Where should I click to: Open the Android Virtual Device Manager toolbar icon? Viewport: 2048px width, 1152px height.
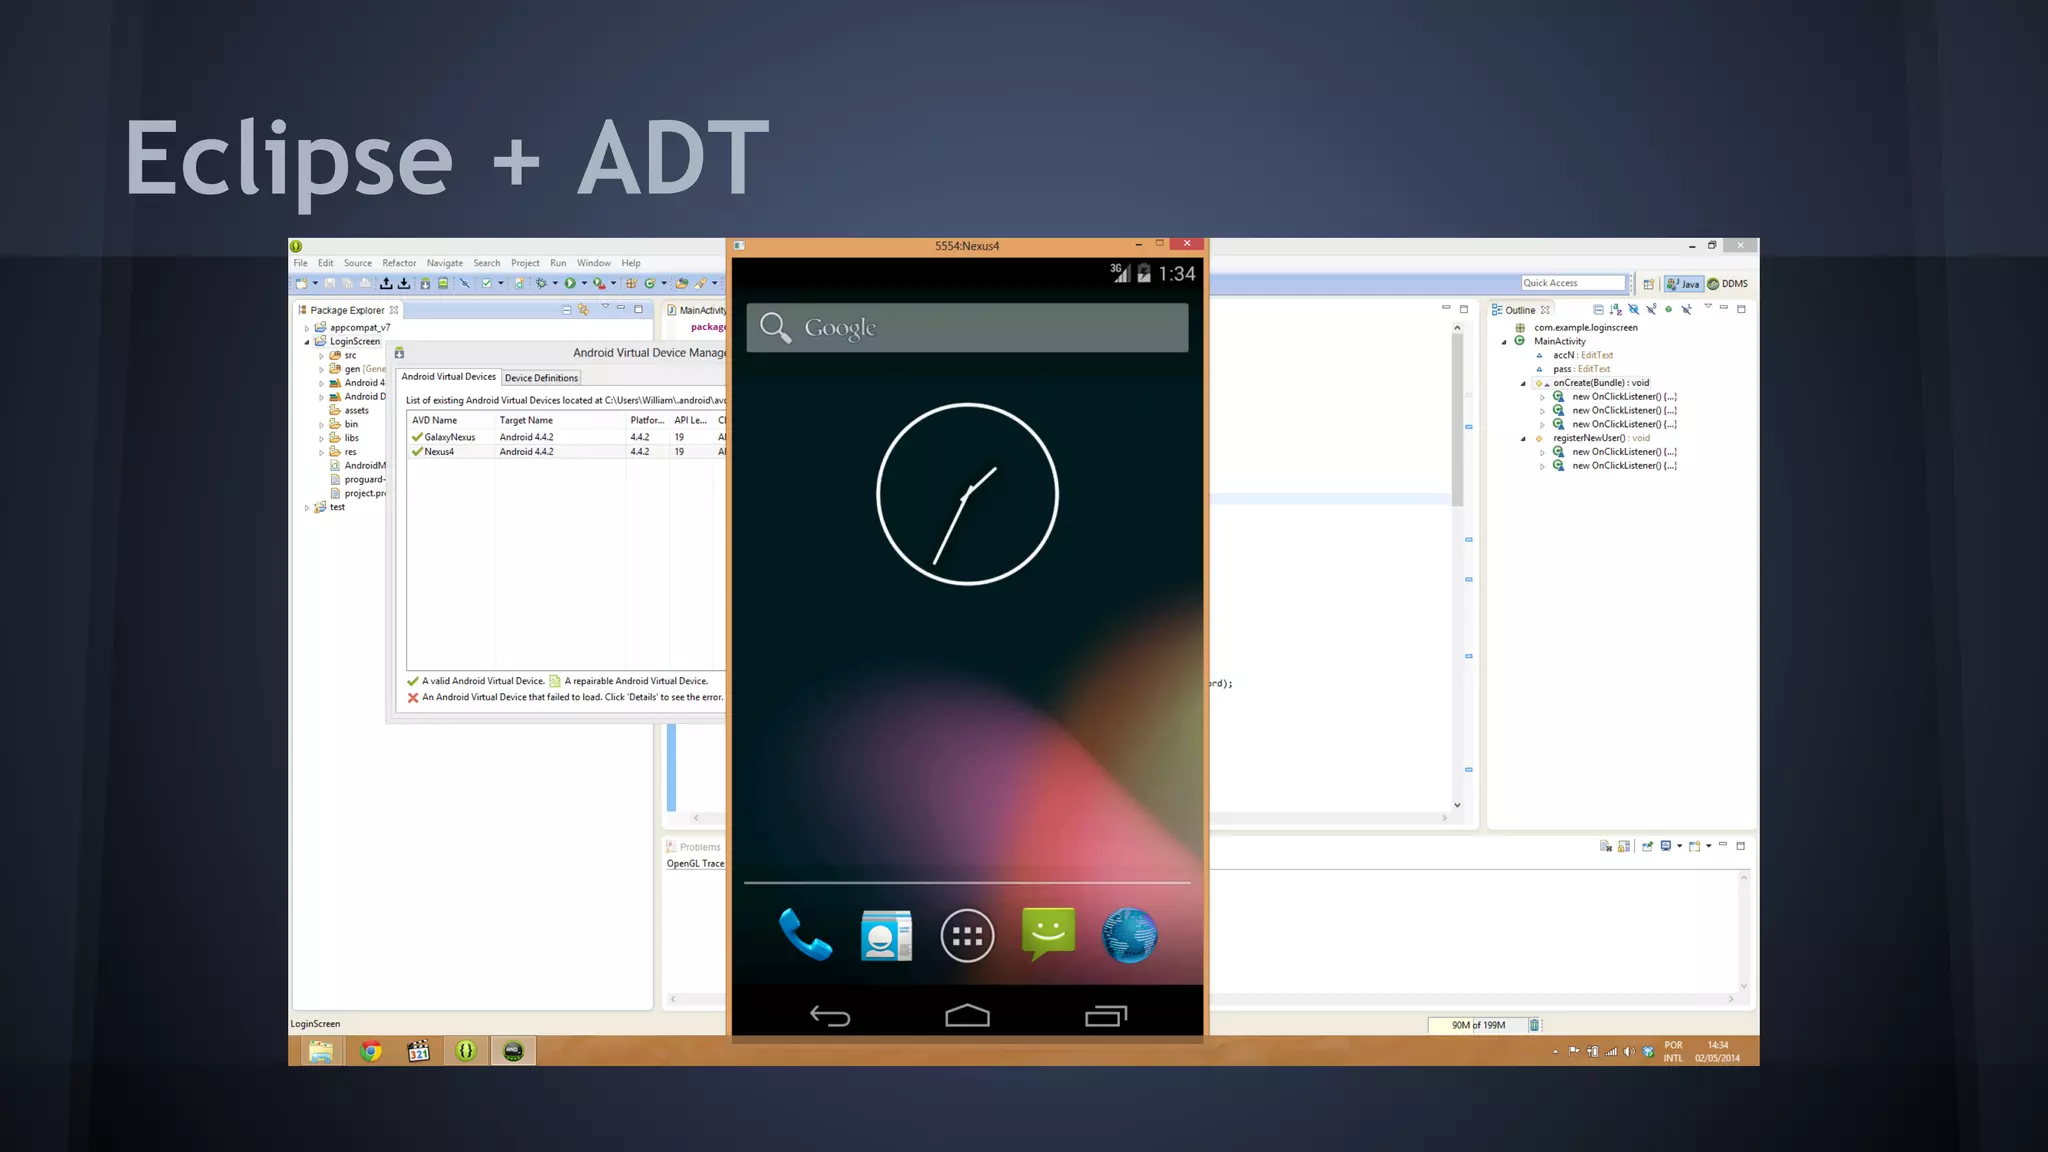443,284
